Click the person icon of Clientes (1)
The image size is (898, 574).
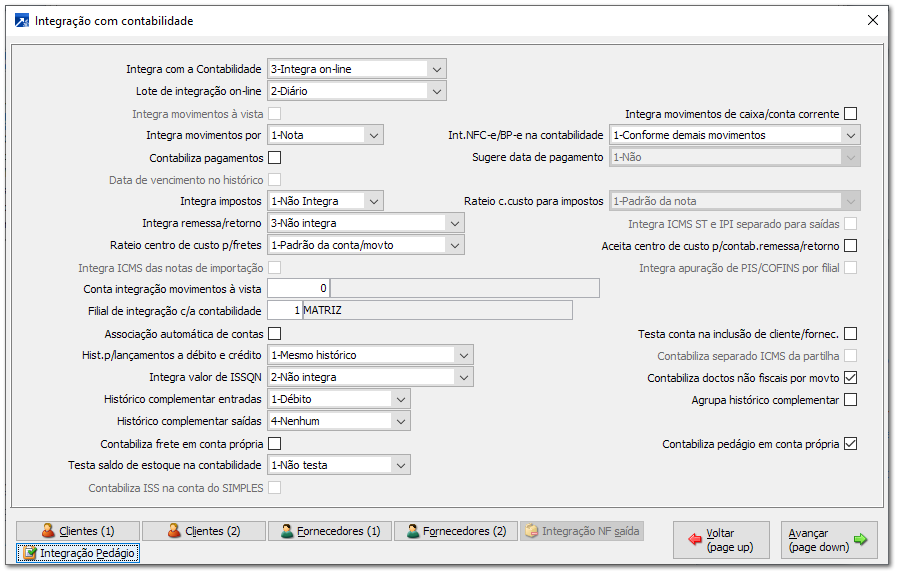click(49, 531)
